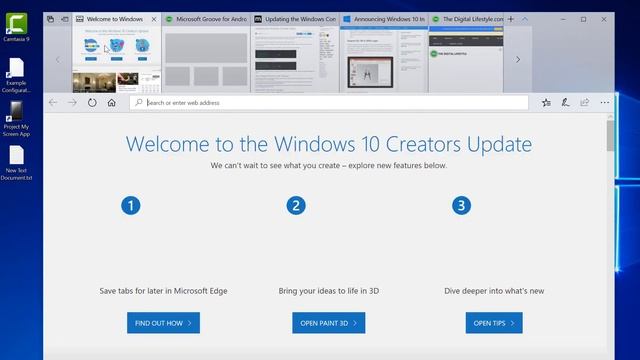Switch to The Digital Lifestyle.com tab
Image resolution: width=640 pixels, height=360 pixels.
466,19
